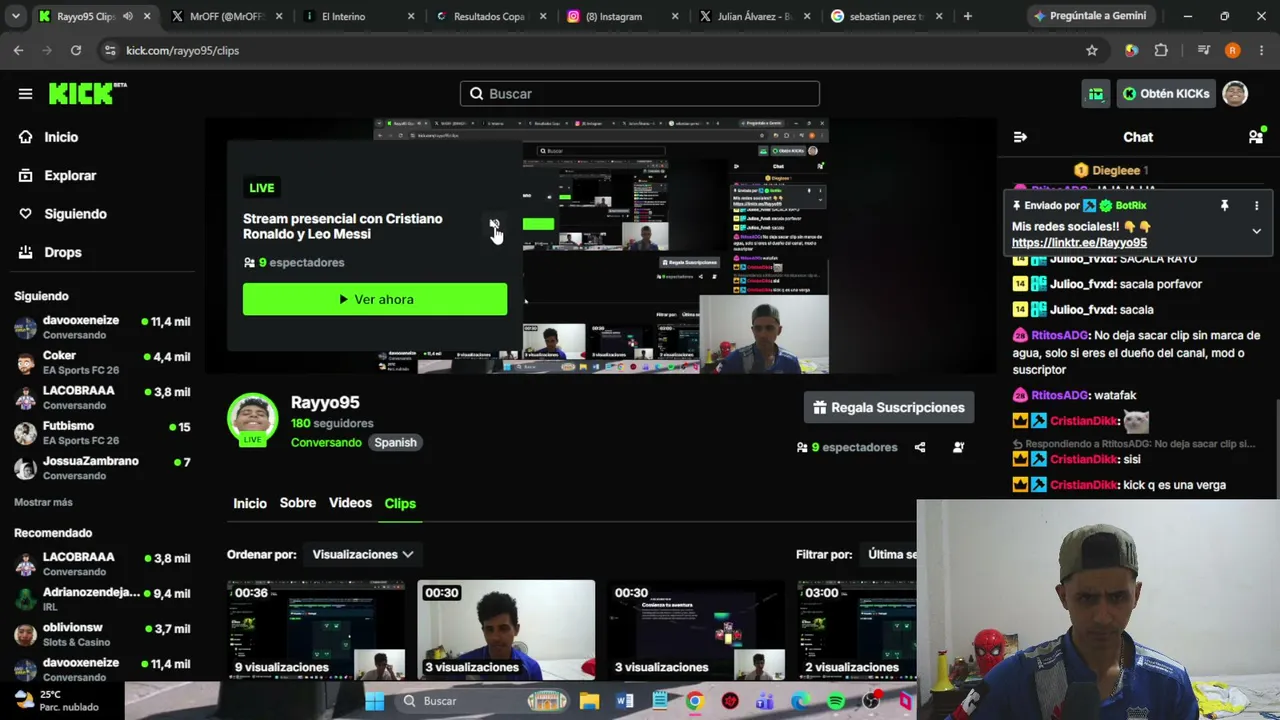
Task: Open the browser extensions puzzle icon
Action: click(x=1161, y=50)
